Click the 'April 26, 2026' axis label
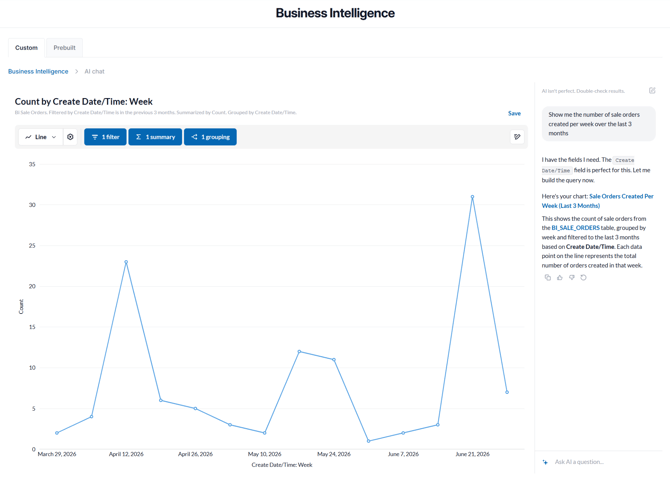The width and height of the screenshot is (670, 479). click(195, 454)
